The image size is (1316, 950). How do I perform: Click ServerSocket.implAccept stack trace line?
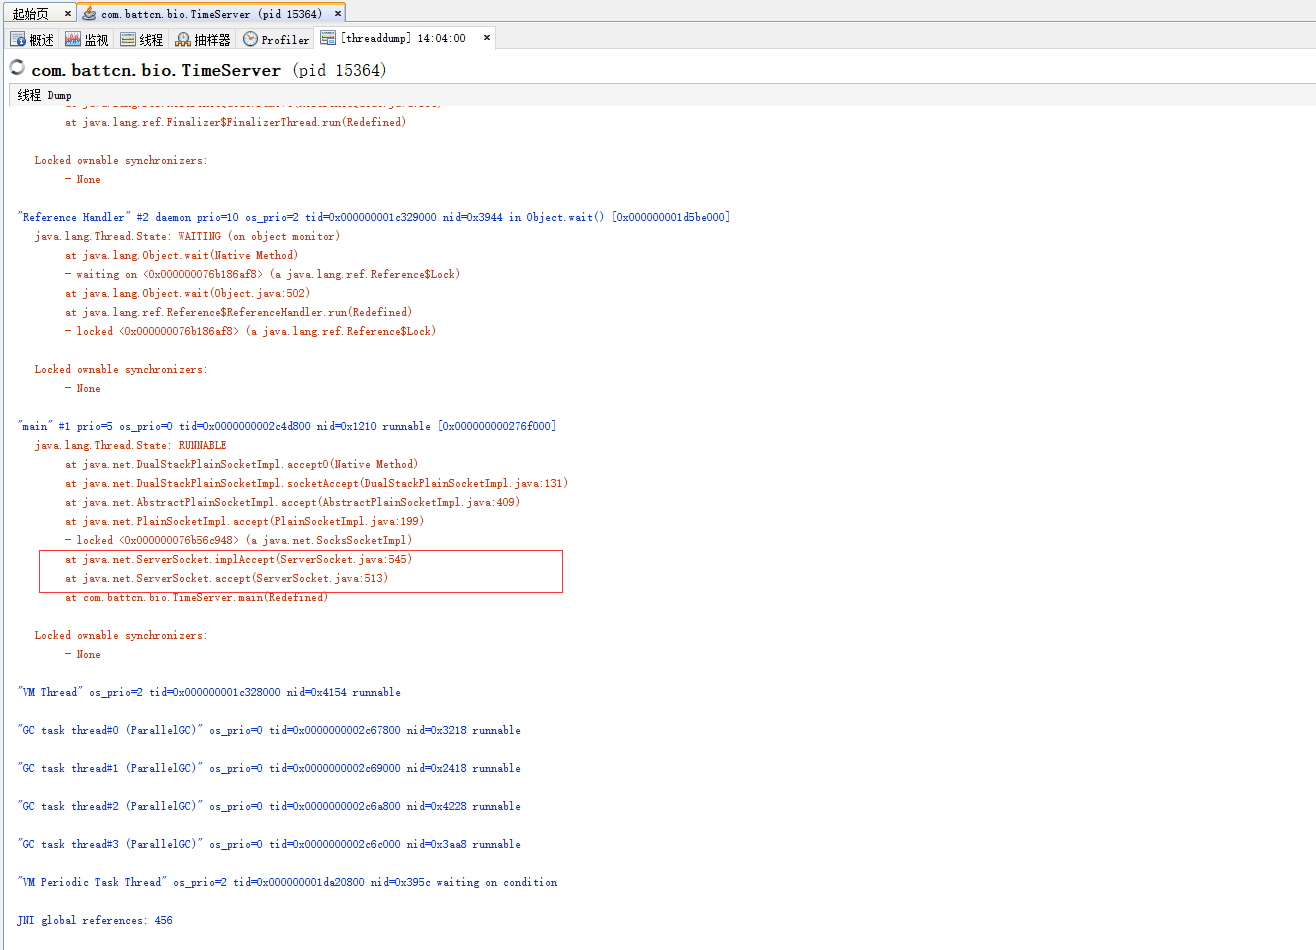tap(238, 560)
